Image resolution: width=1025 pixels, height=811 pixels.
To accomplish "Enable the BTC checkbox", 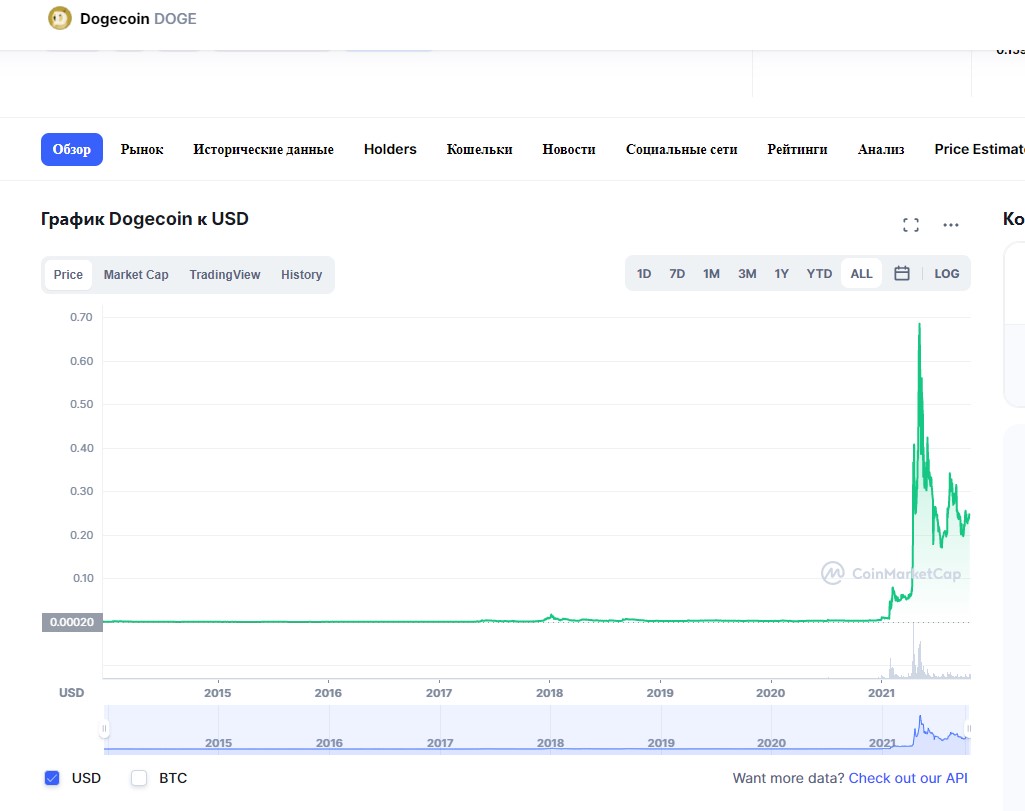I will (139, 778).
